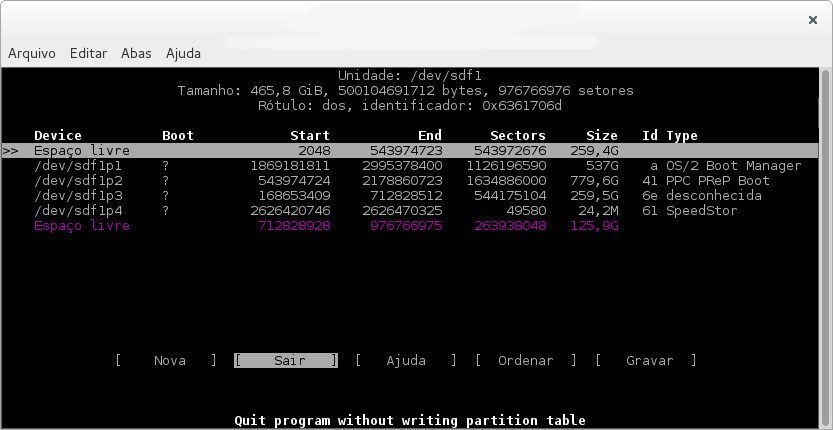Viewport: 833px width, 430px height.
Task: Click the 259,5G size value
Action: pos(594,196)
